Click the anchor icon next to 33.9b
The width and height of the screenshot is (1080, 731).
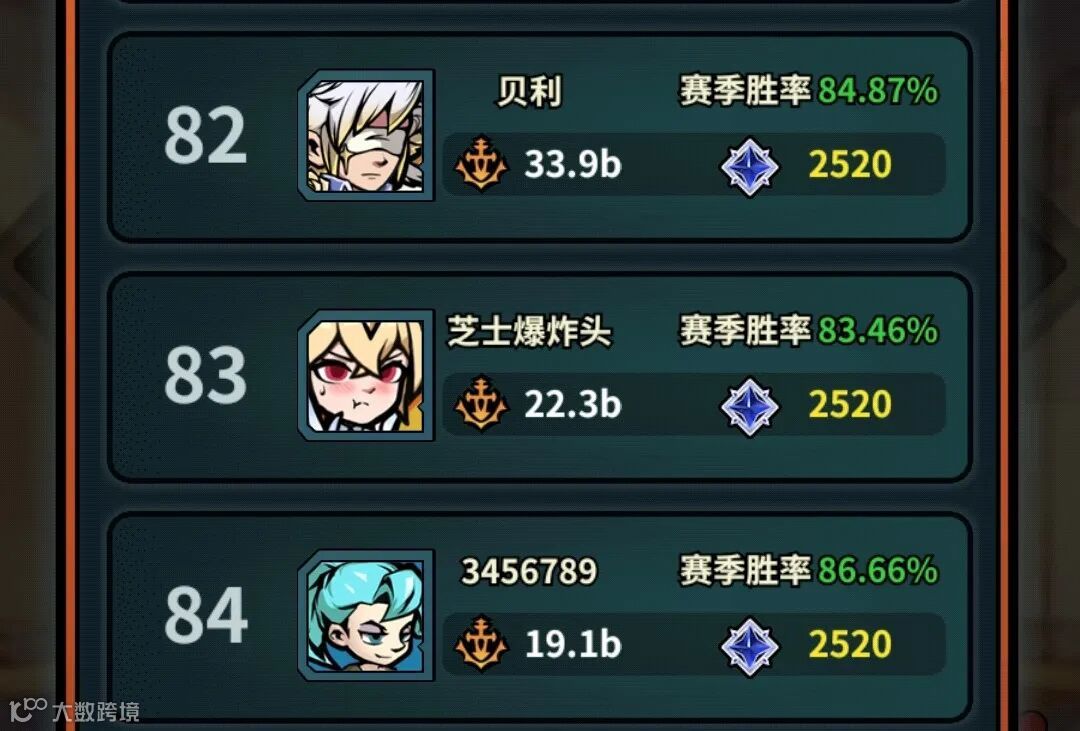481,163
